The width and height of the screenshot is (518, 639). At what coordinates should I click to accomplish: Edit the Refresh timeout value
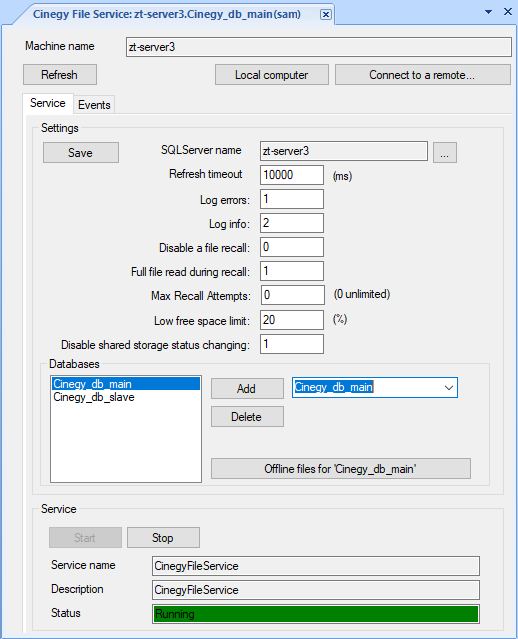tap(292, 175)
